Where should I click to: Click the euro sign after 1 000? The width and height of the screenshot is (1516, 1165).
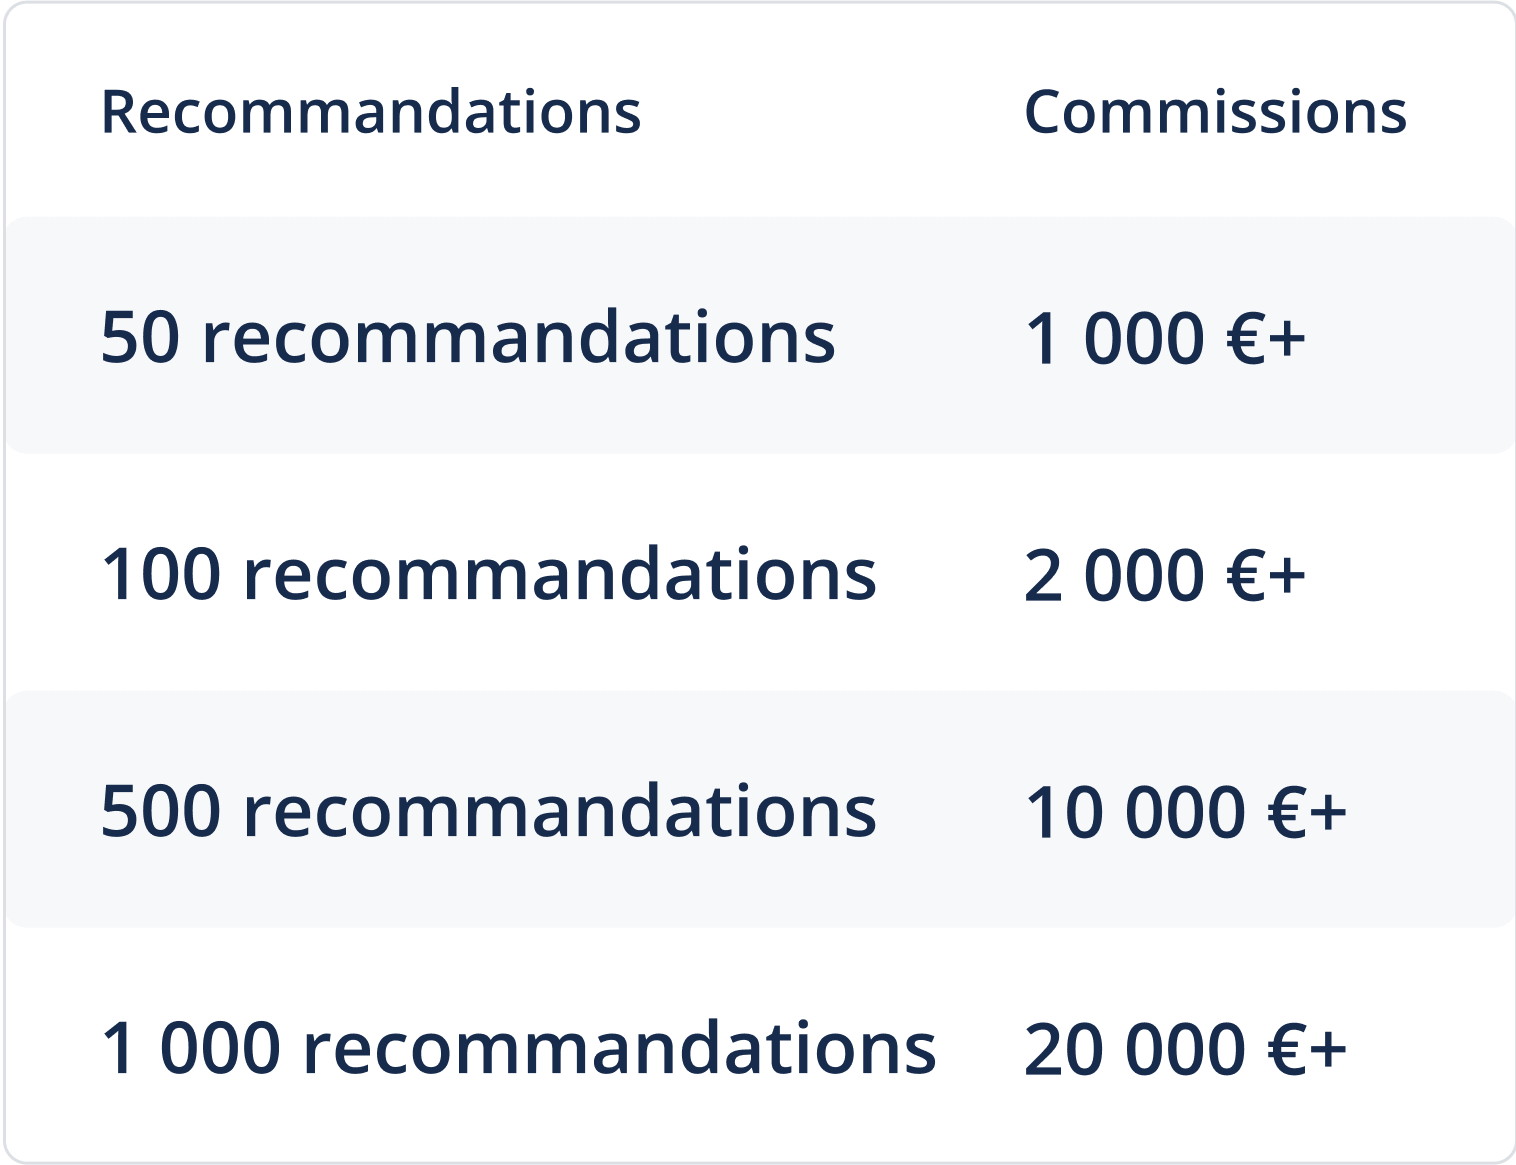click(x=1246, y=339)
